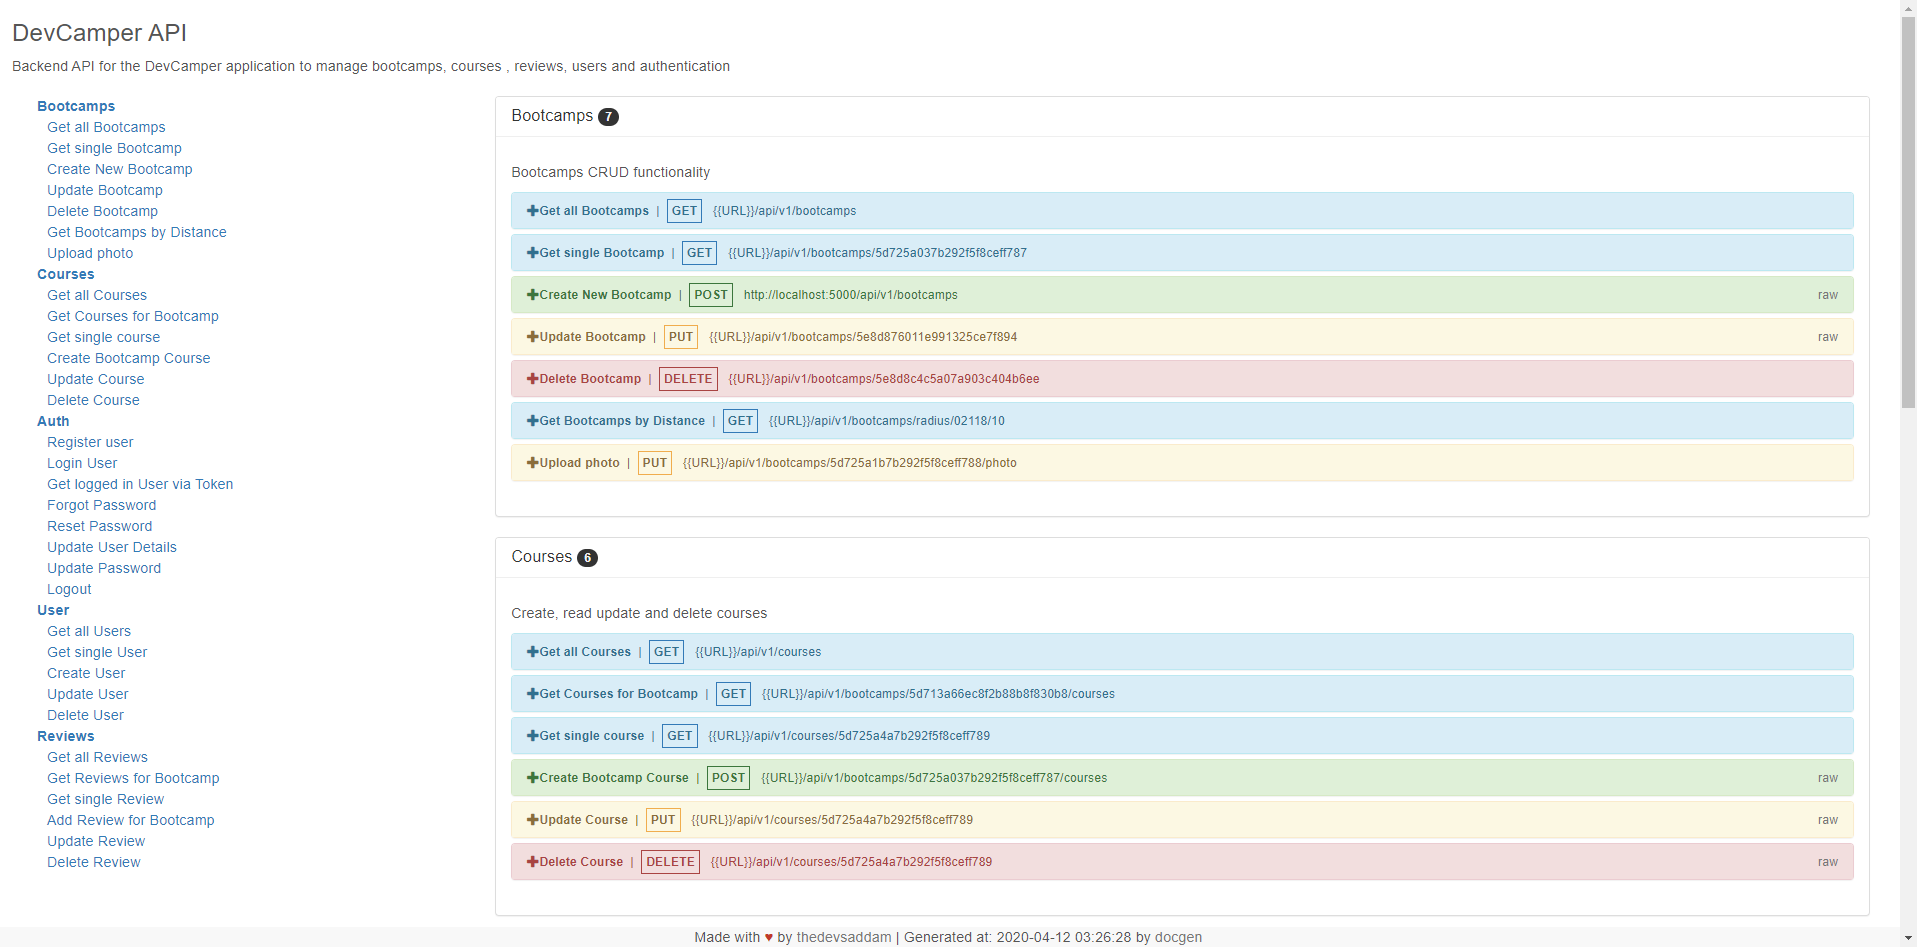Click the plus icon beside Create New Bootcamp
Image resolution: width=1917 pixels, height=947 pixels.
tap(533, 295)
